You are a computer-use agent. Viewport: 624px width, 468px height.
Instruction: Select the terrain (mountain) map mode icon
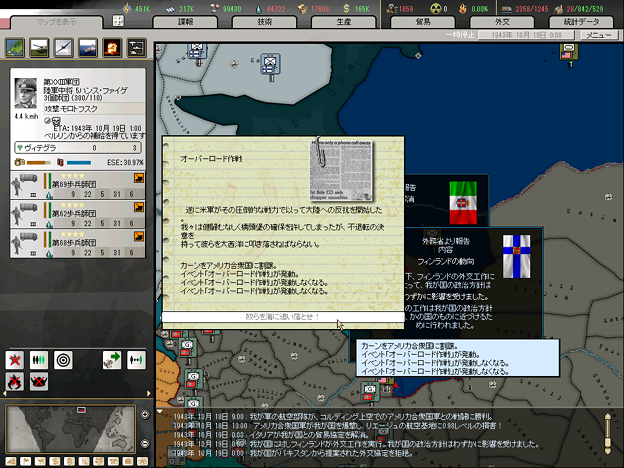(11, 461)
